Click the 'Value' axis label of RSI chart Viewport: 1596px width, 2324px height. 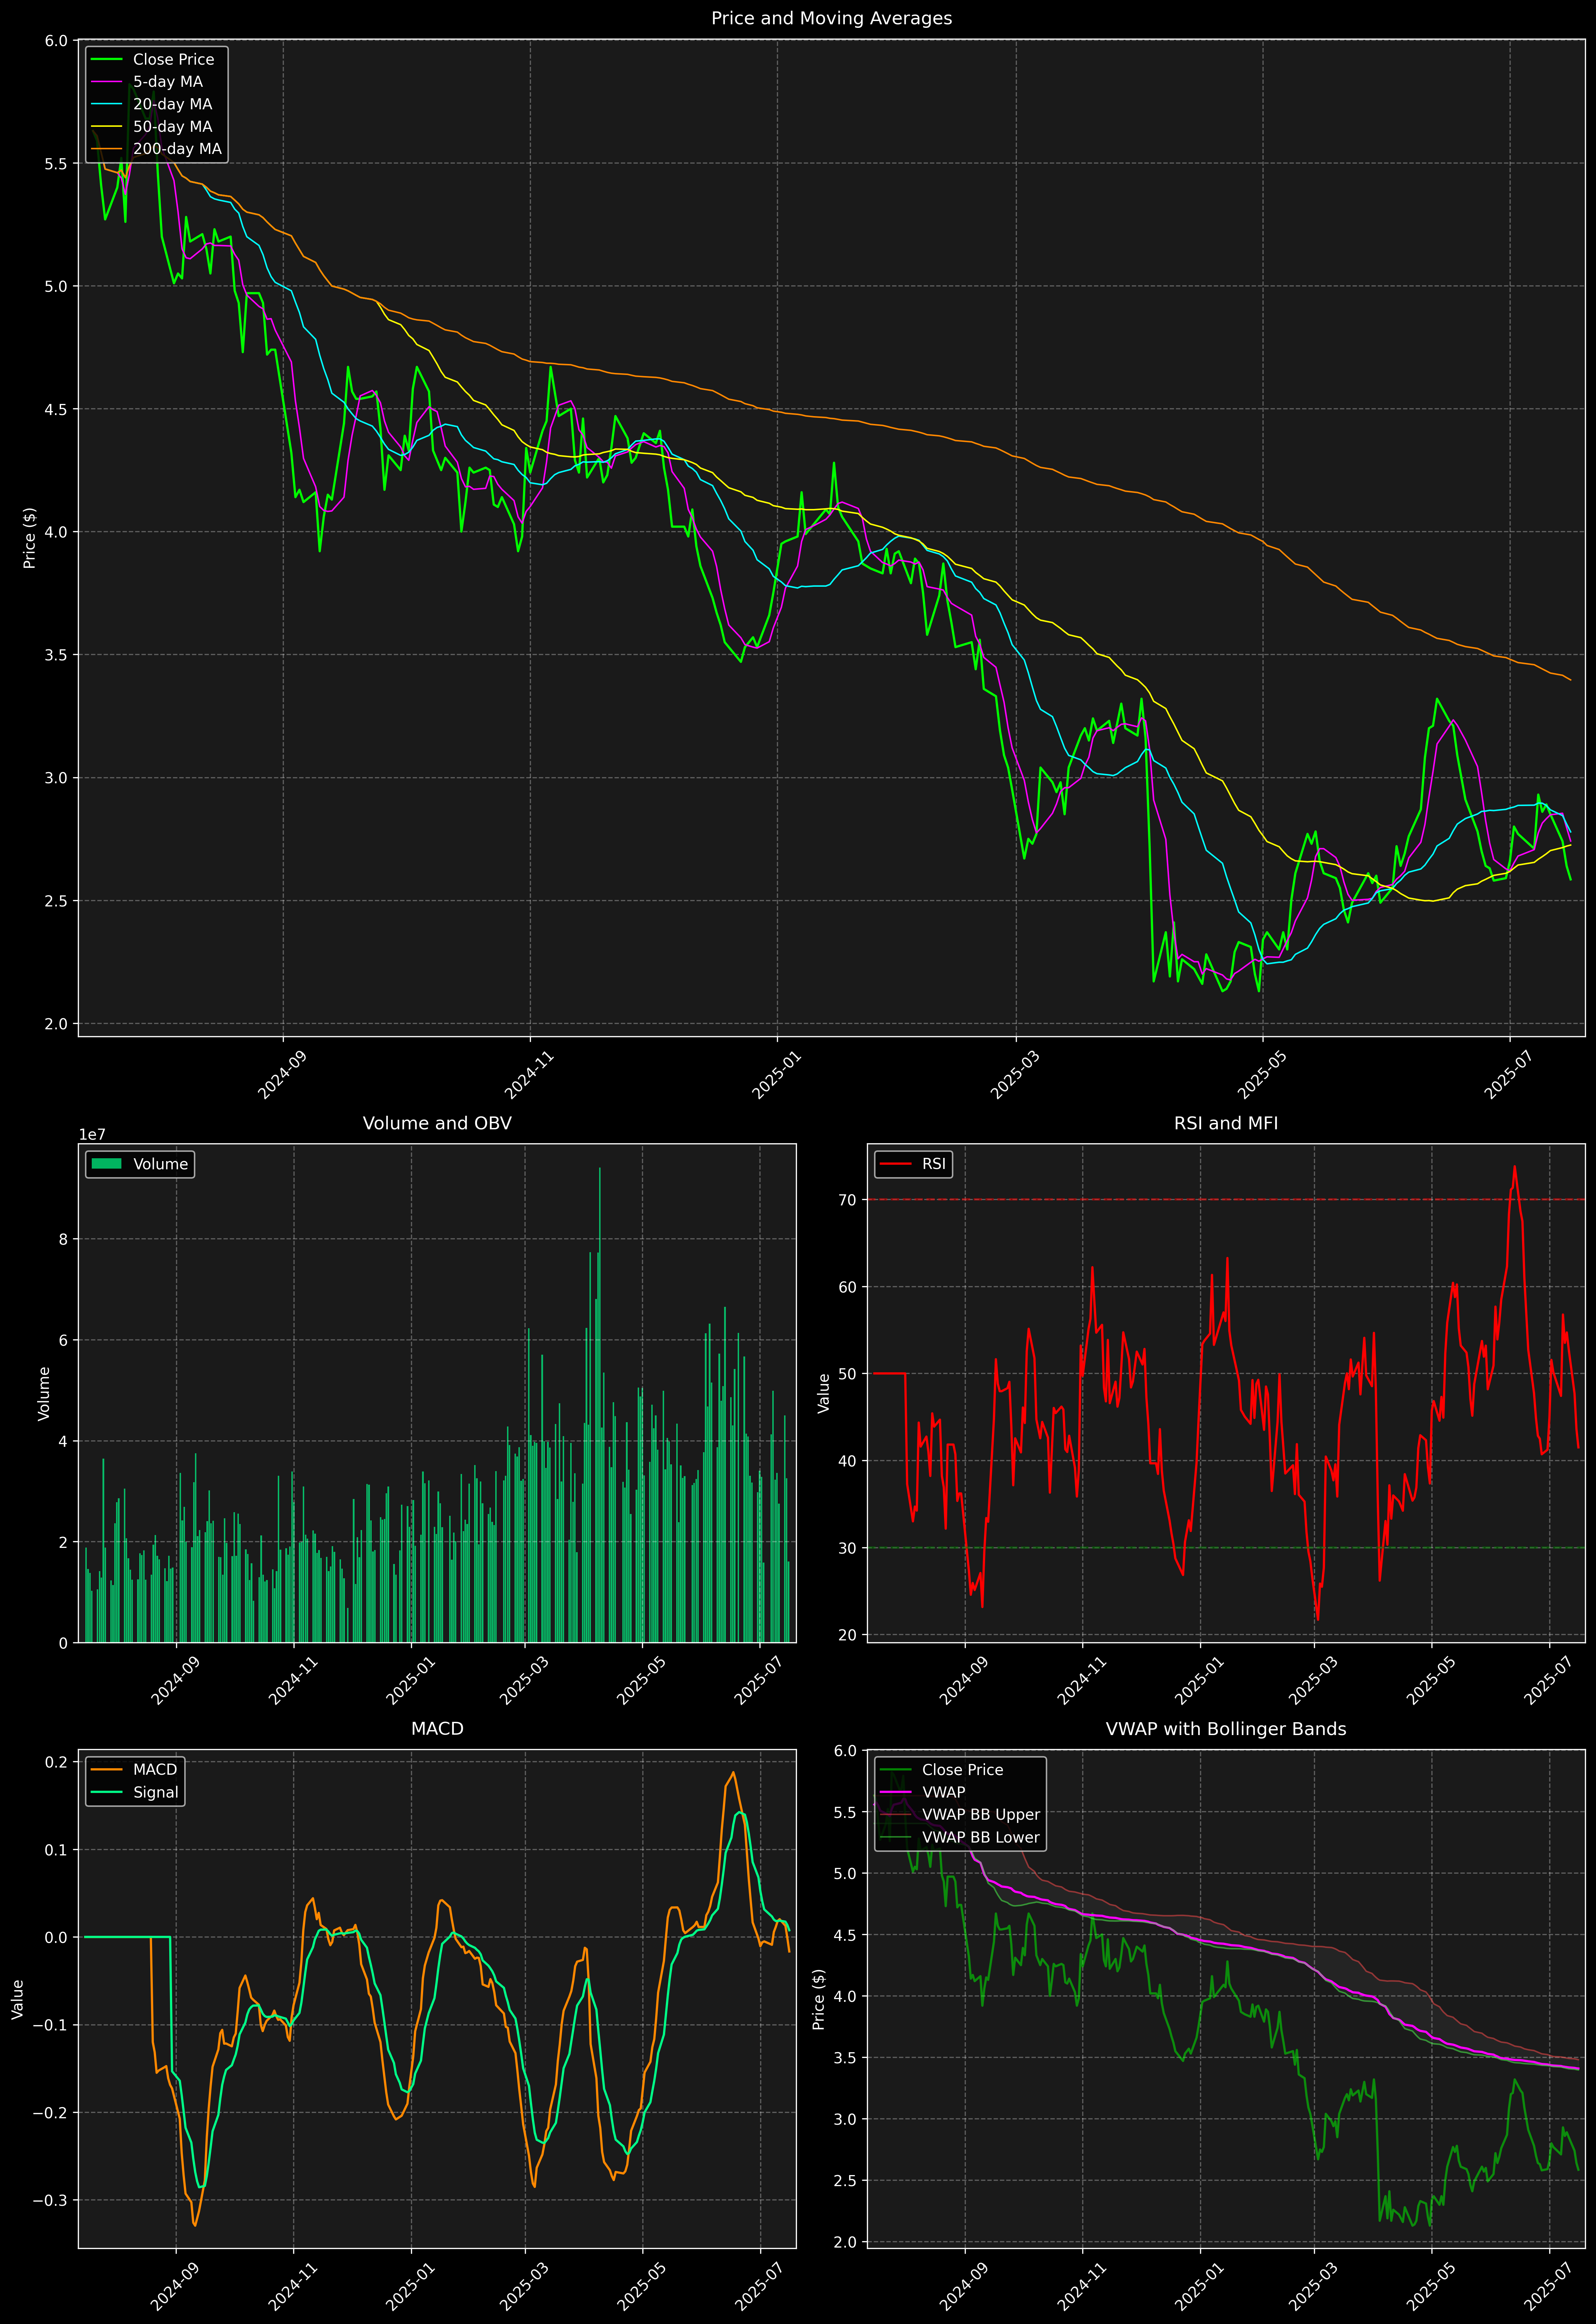tap(824, 1393)
